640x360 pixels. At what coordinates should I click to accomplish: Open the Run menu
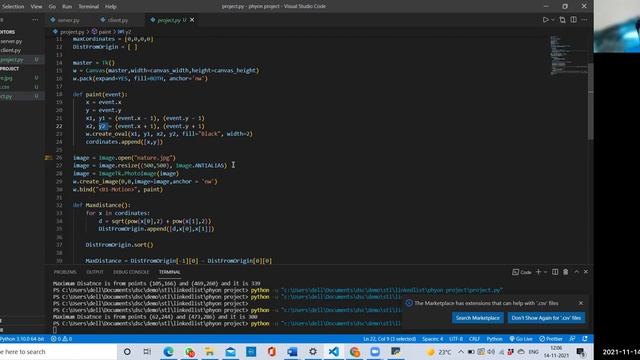click(67, 7)
